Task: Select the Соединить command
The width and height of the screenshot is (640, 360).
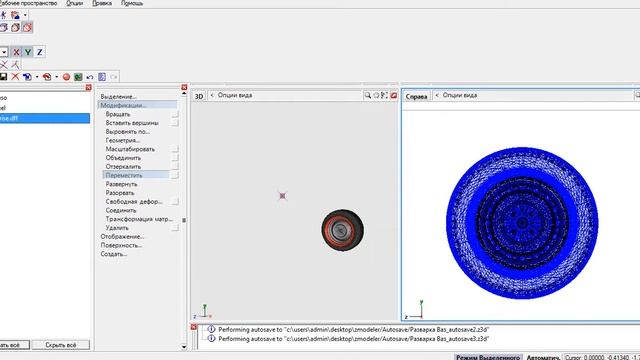Action: pos(121,211)
